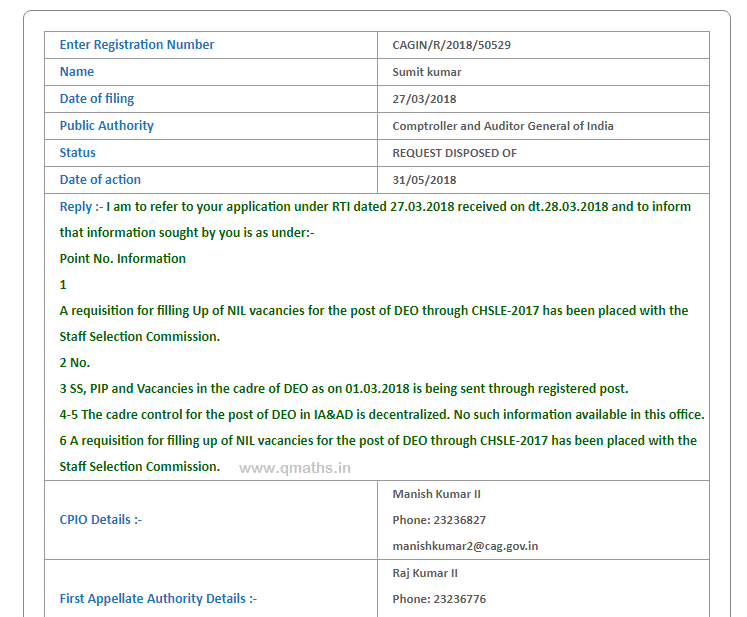Select the name 'Sumit kumar'
The image size is (747, 617).
coord(427,72)
